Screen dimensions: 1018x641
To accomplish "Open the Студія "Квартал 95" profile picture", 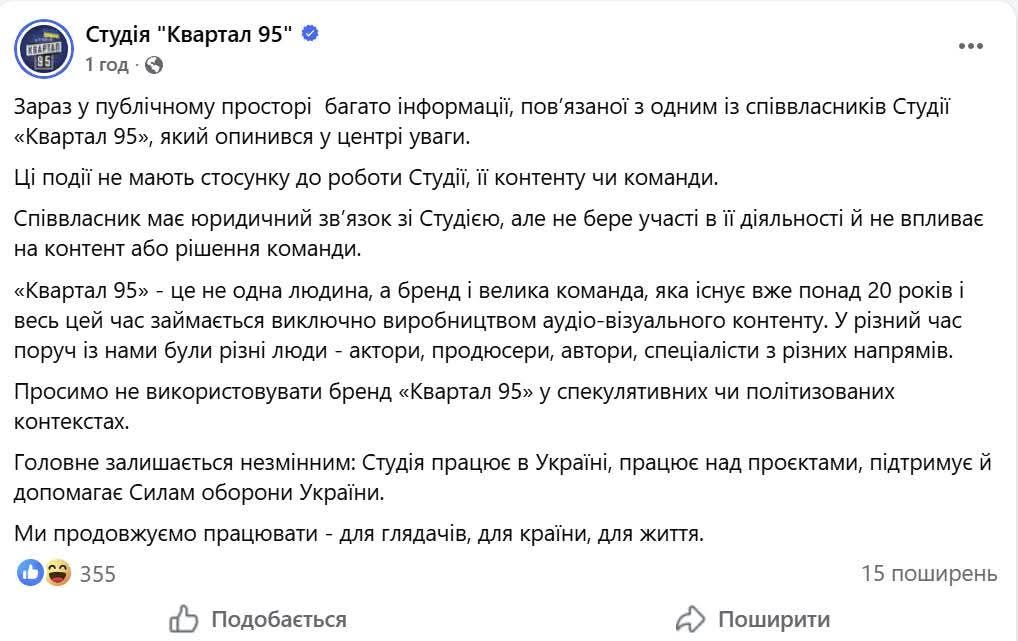I will (44, 49).
